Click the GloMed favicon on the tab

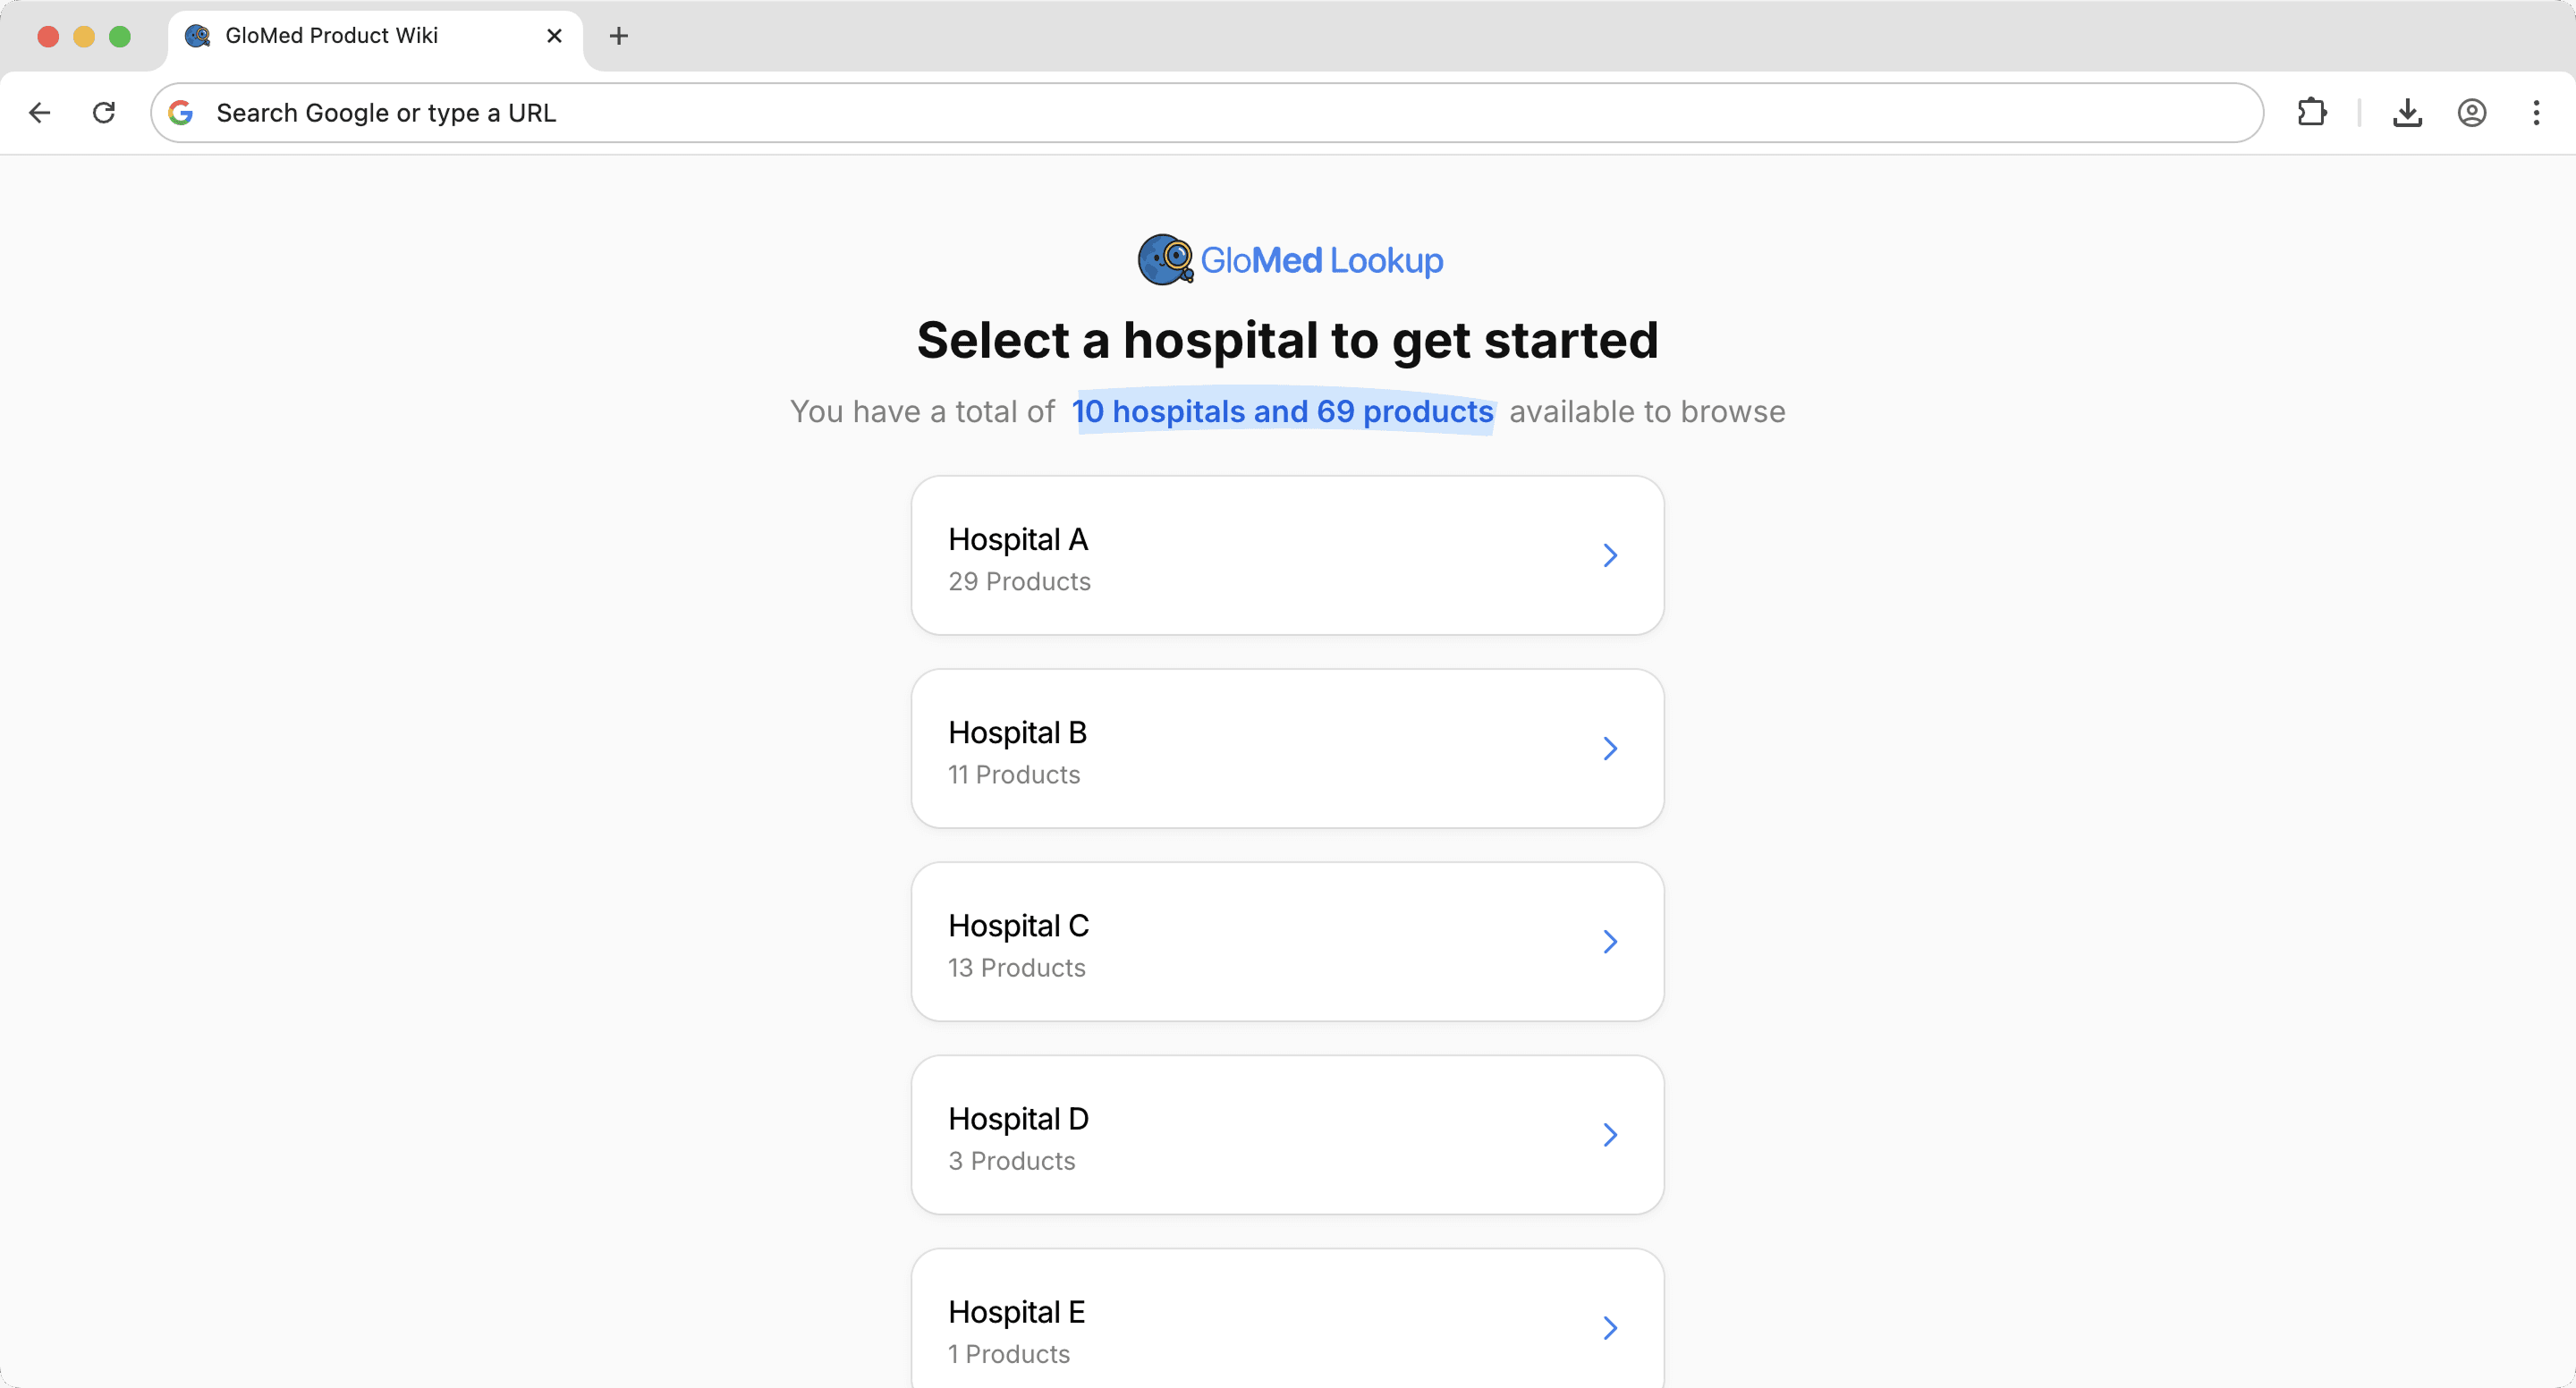[x=197, y=35]
